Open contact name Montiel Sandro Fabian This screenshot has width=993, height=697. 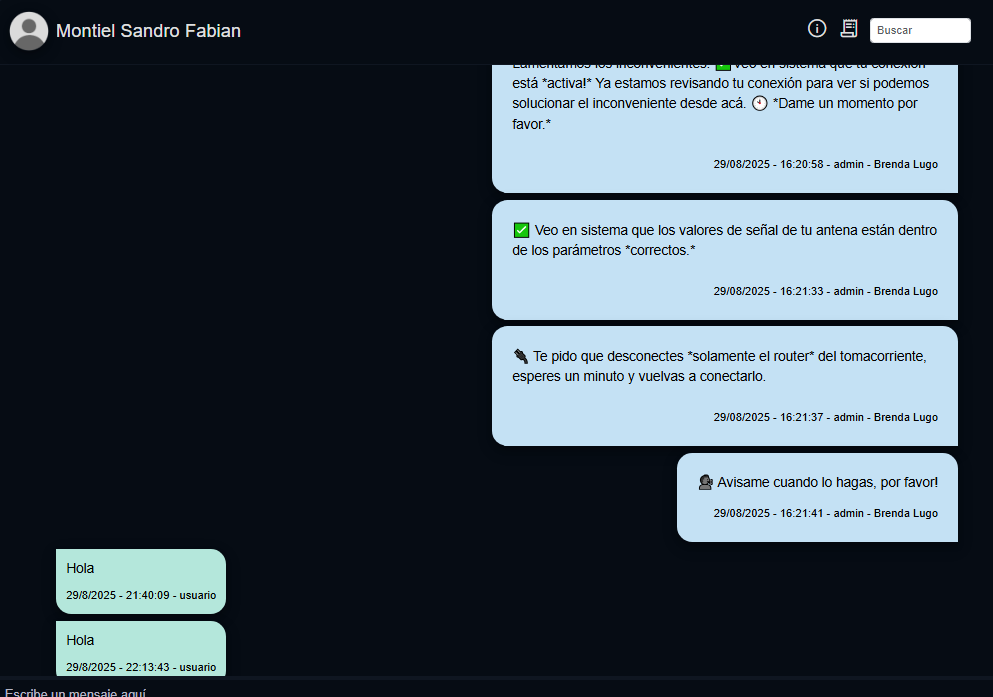[x=148, y=31]
